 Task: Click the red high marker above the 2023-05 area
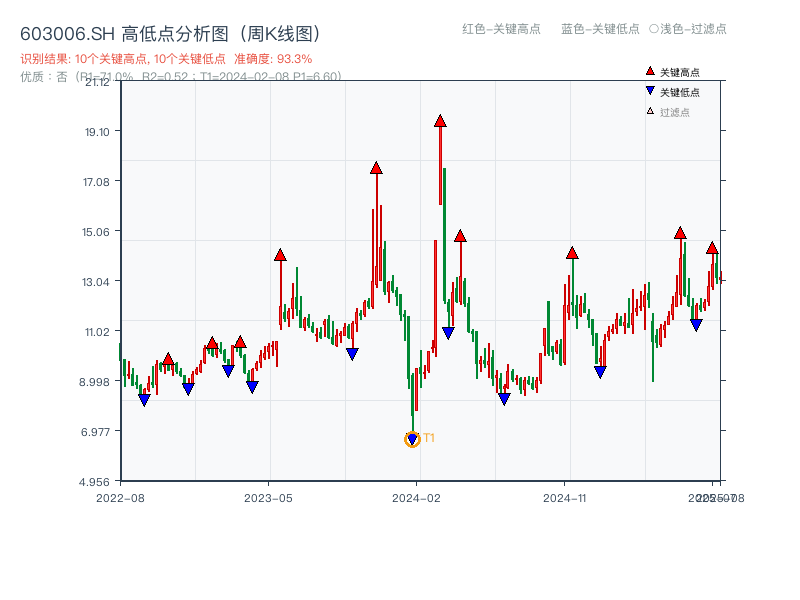[281, 254]
